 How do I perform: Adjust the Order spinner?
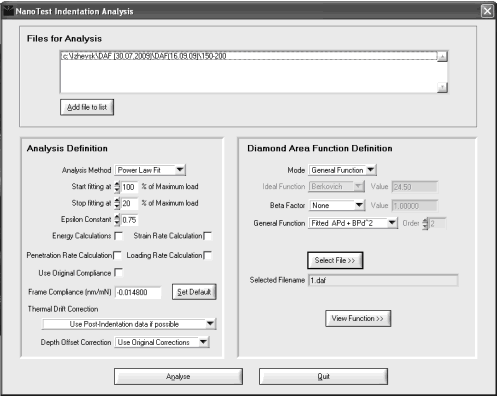click(425, 223)
